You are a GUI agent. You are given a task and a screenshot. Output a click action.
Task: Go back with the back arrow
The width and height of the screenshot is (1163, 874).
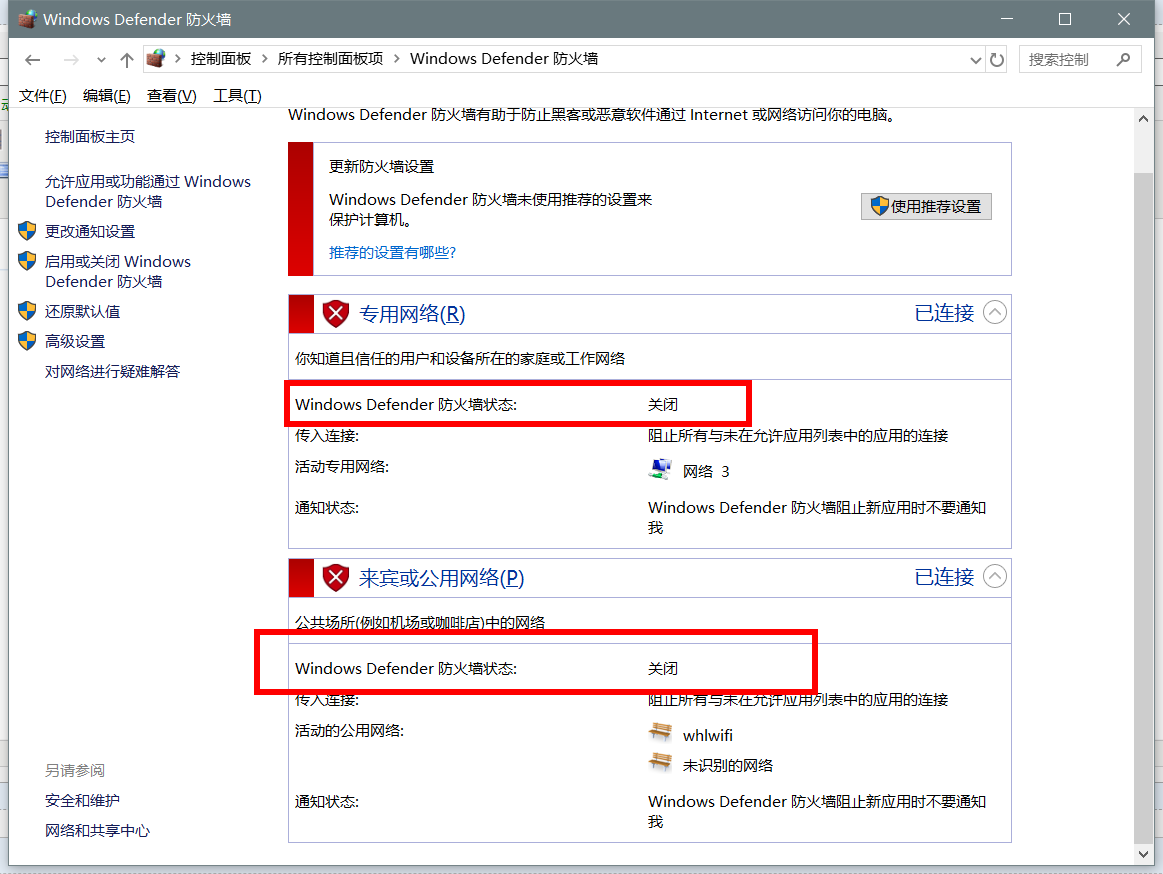pyautogui.click(x=33, y=60)
